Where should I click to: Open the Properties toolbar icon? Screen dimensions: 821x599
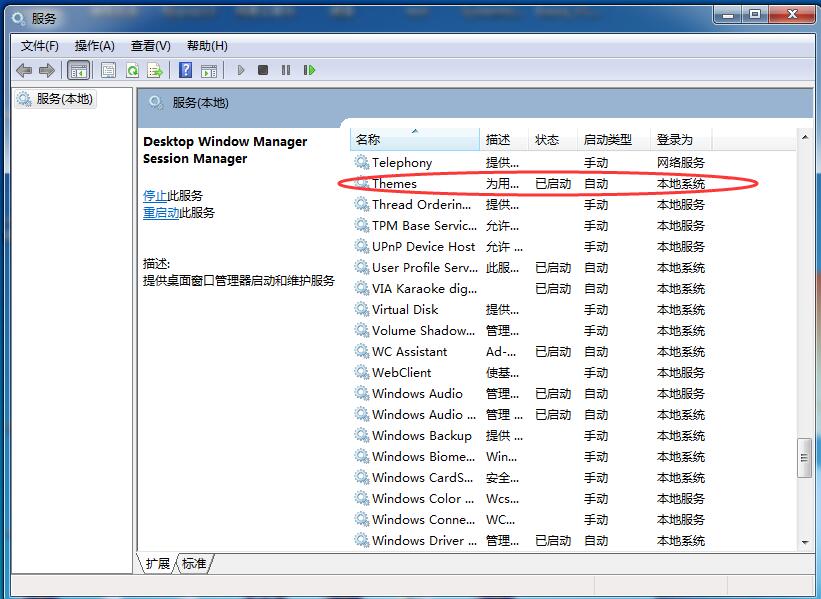click(x=108, y=70)
